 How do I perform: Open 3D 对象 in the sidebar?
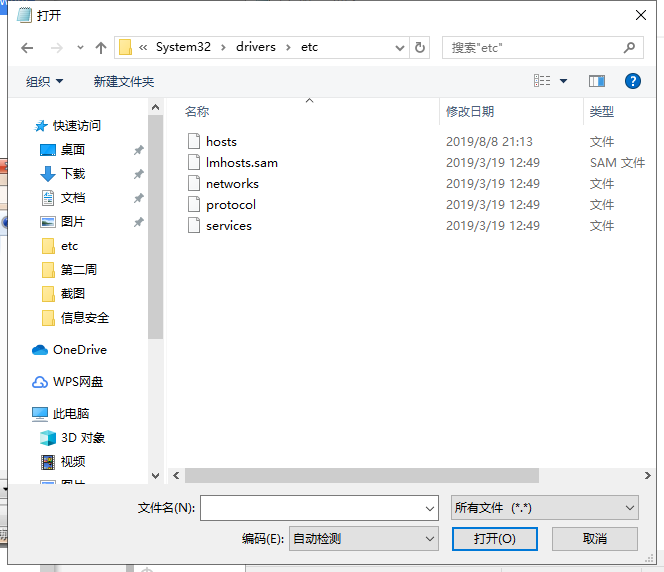83,438
